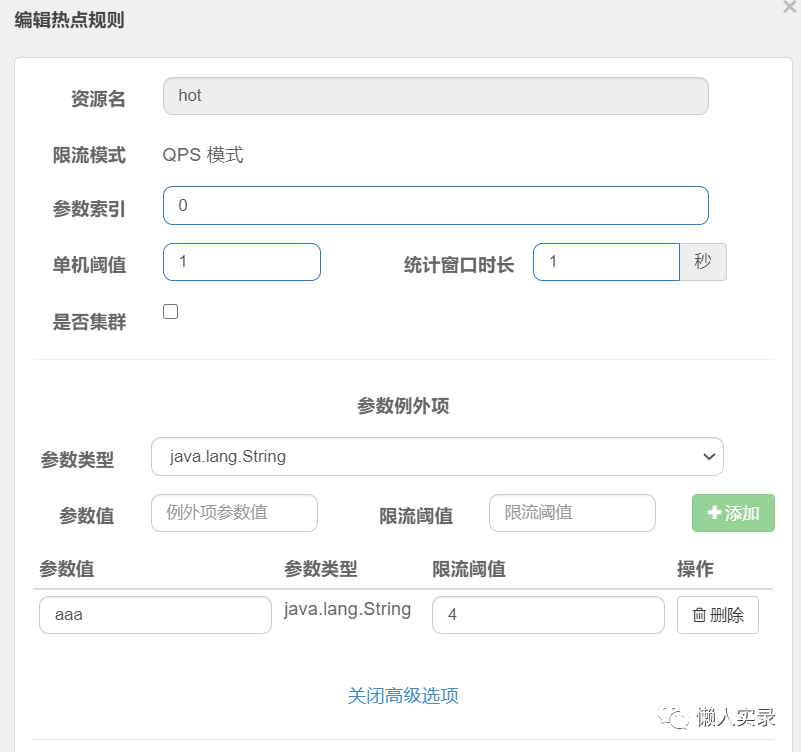The height and width of the screenshot is (752, 801).
Task: Focus the 参数索引 input field
Action: (x=435, y=205)
